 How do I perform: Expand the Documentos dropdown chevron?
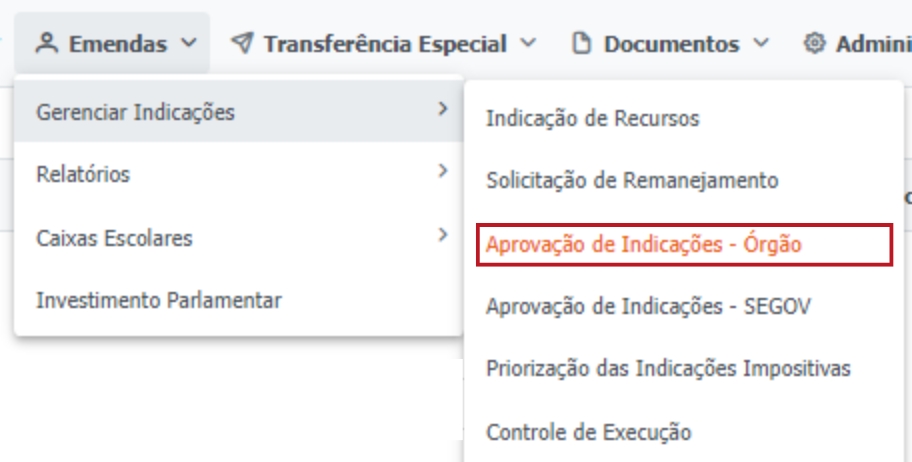pyautogui.click(x=761, y=44)
